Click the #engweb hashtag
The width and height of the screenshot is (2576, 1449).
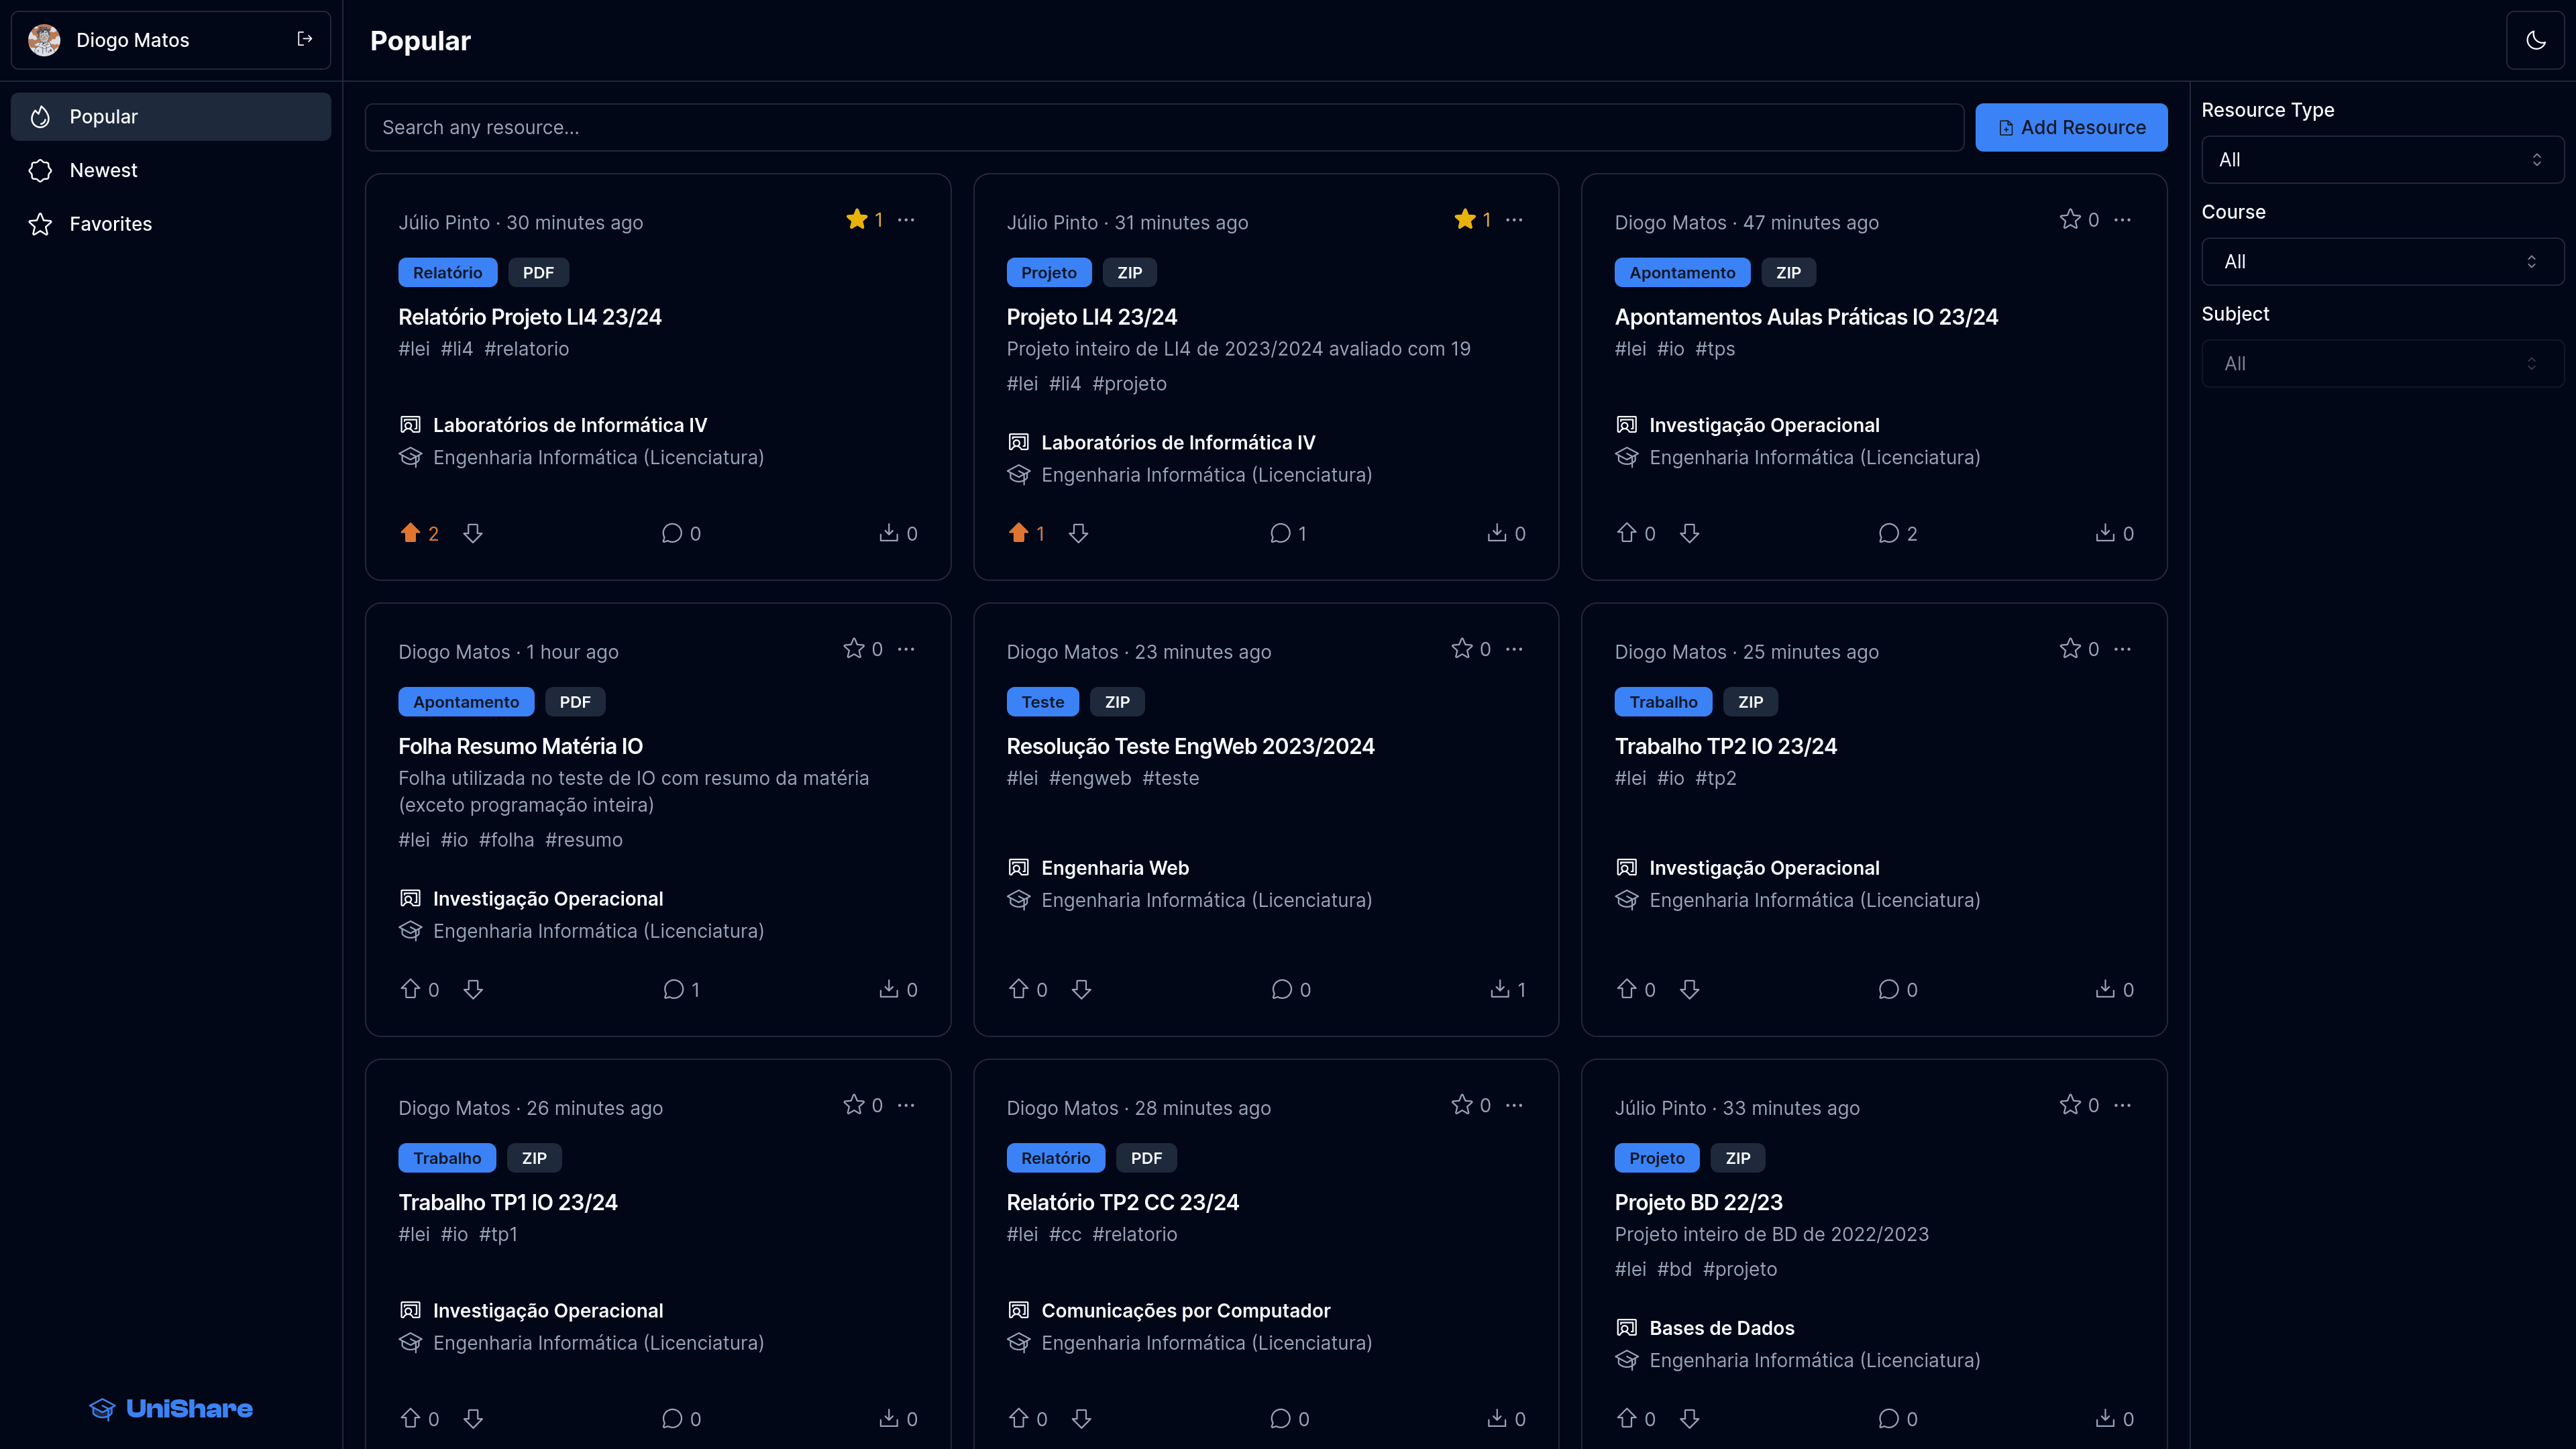click(1090, 778)
